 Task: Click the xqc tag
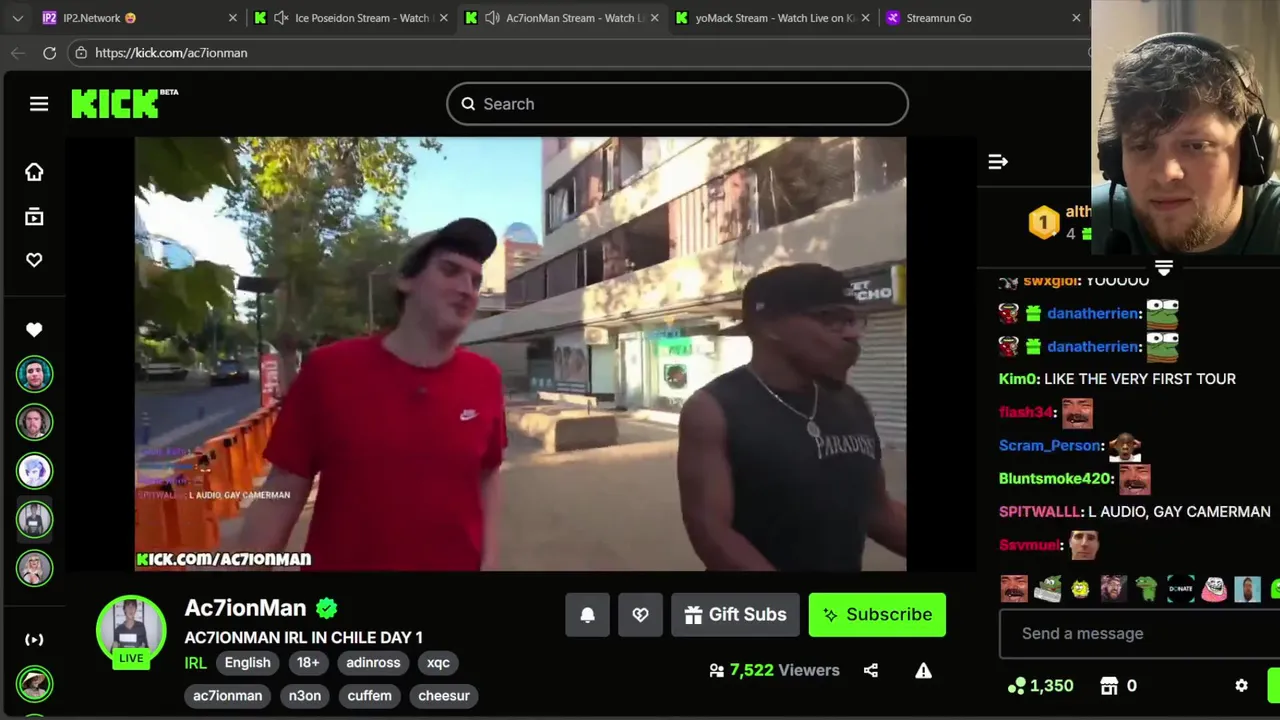(438, 663)
